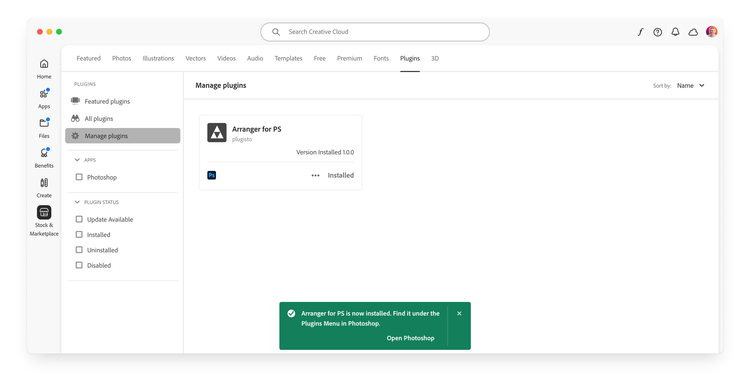The image size is (750, 389).
Task: Check the Update Available filter
Action: point(79,219)
